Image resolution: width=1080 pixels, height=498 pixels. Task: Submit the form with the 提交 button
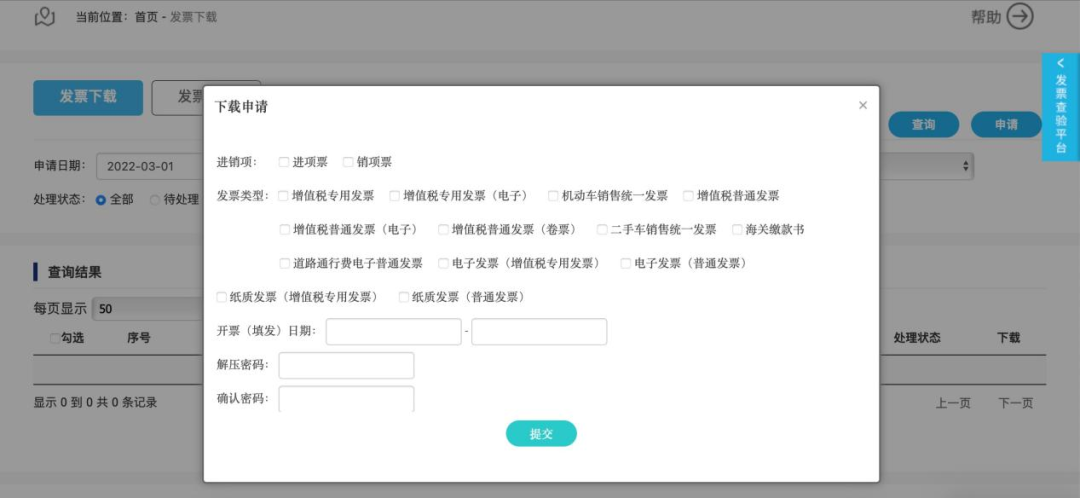(541, 434)
